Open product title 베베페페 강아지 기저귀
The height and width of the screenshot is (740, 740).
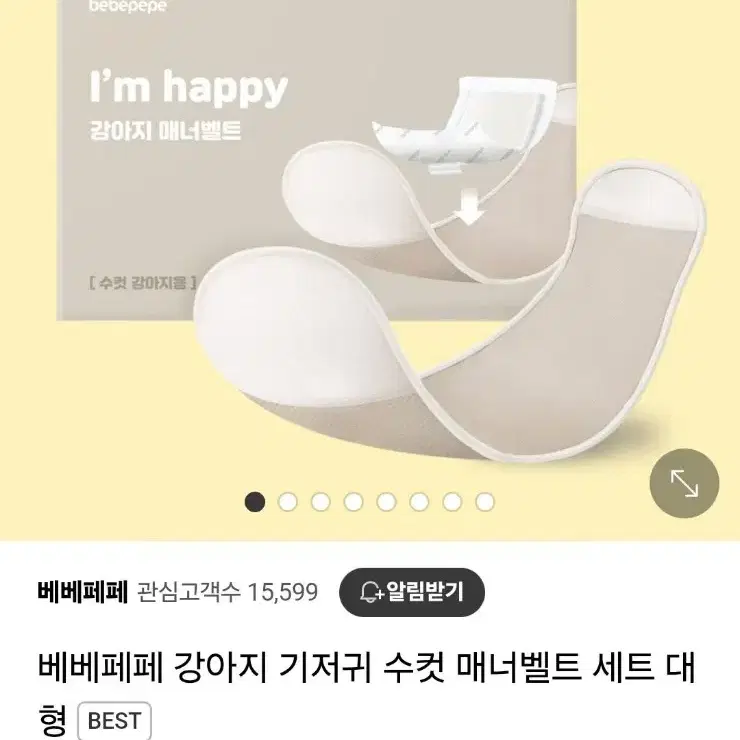(x=366, y=694)
